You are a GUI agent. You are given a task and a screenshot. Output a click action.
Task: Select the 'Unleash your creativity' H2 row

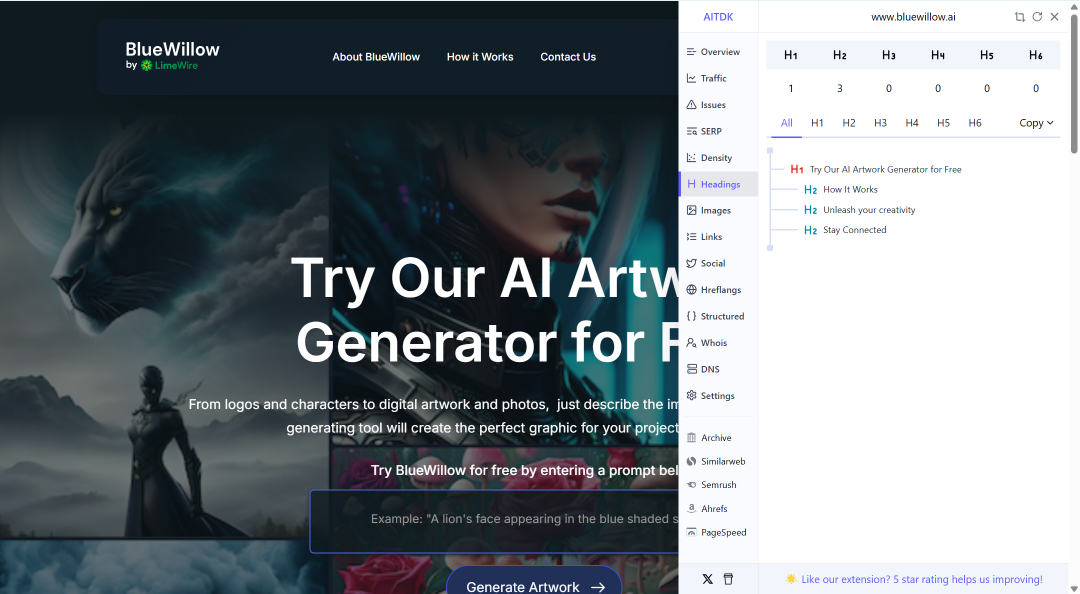pos(860,209)
